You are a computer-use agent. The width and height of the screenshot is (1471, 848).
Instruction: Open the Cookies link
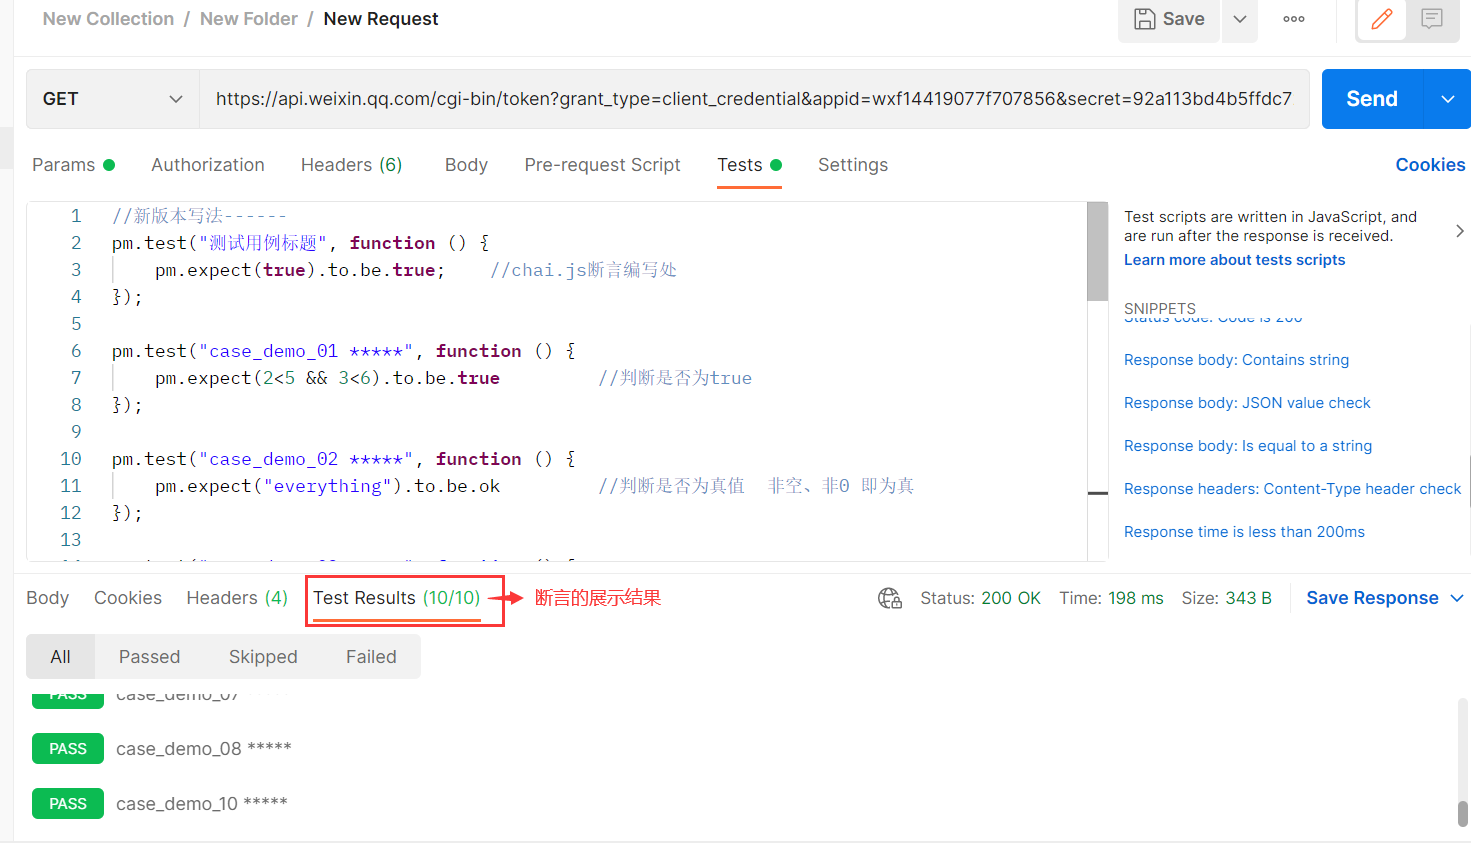[1430, 165]
